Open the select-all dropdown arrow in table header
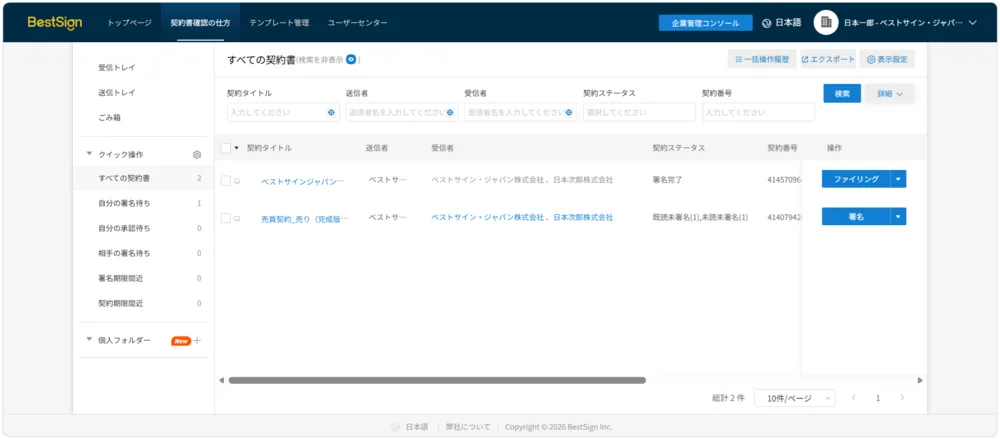The width and height of the screenshot is (1000, 439). click(x=237, y=148)
